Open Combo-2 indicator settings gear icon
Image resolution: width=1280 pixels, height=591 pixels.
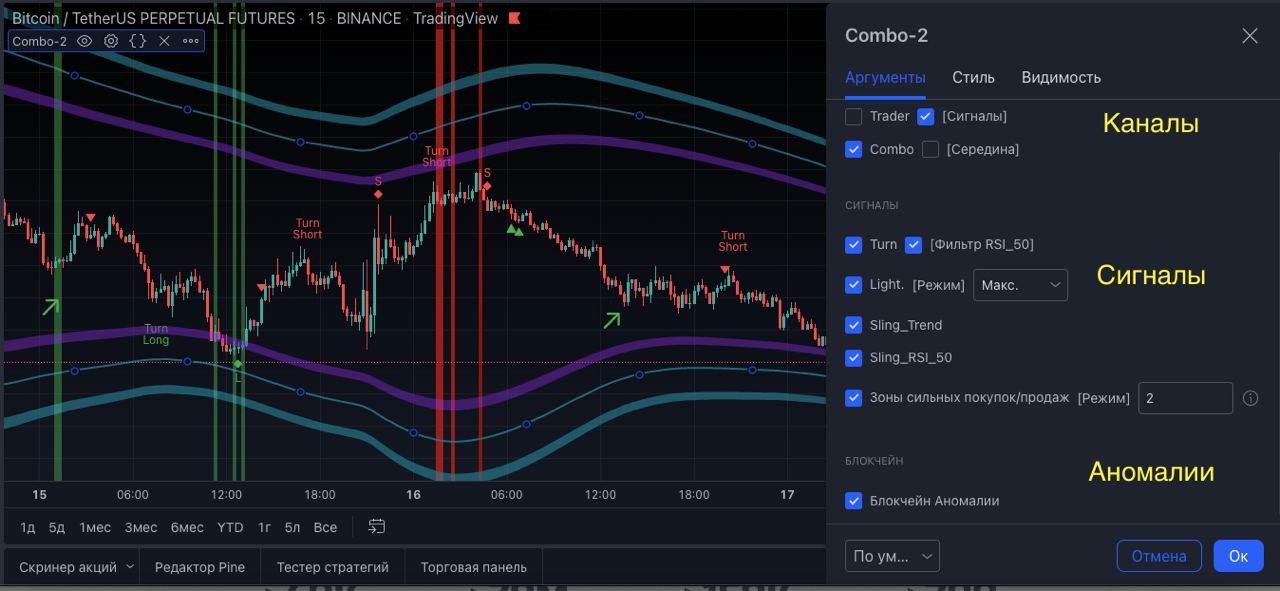pos(111,41)
